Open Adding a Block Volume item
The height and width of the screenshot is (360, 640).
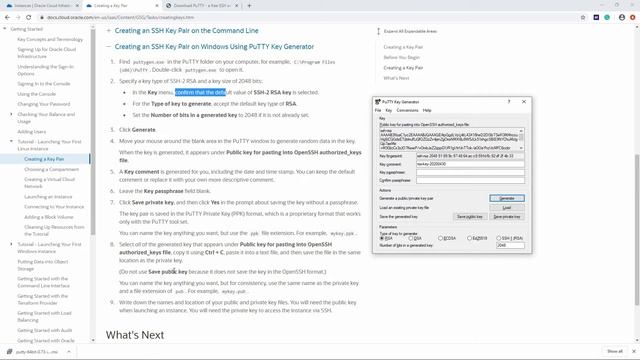(49, 217)
